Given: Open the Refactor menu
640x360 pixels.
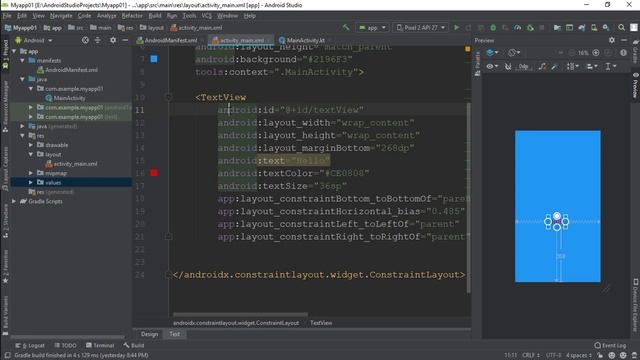Looking at the screenshot, I should pyautogui.click(x=132, y=16).
